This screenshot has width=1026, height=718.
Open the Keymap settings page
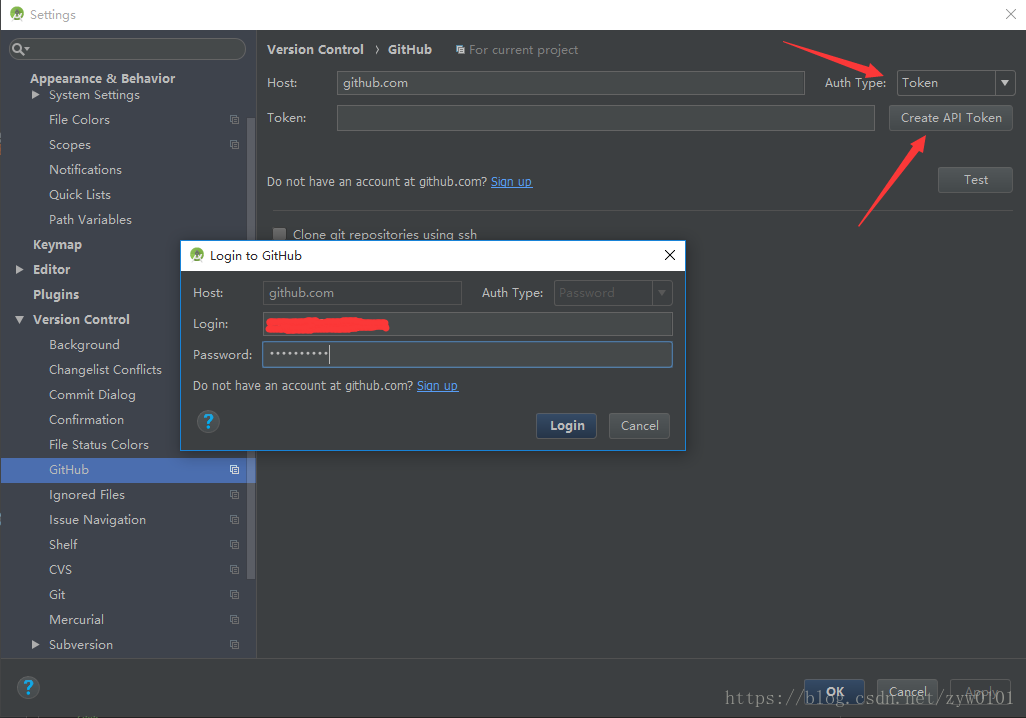click(58, 245)
